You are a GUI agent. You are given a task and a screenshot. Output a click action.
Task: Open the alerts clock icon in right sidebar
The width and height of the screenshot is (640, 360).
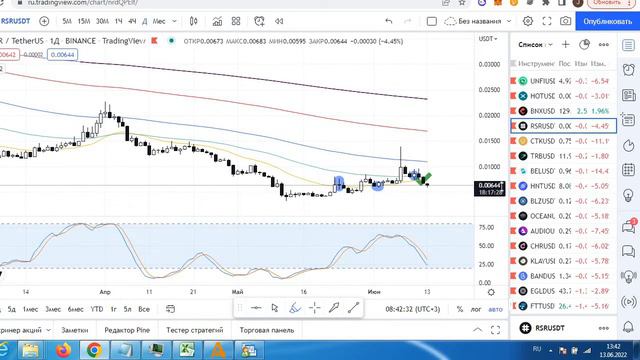[x=629, y=70]
